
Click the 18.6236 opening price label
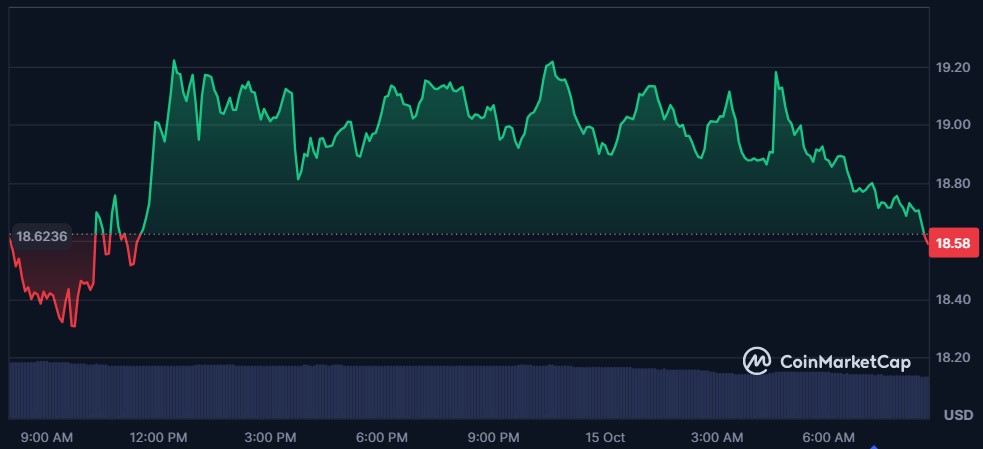coord(42,237)
